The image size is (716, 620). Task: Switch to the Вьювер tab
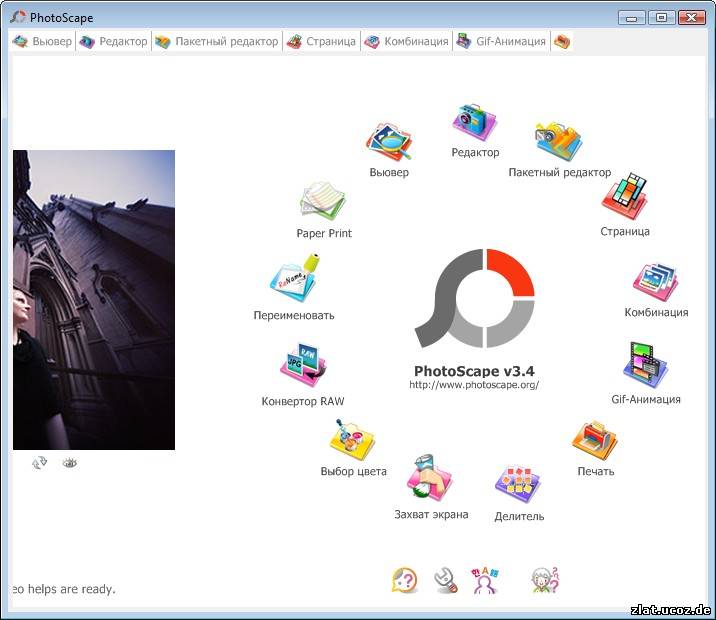tap(42, 42)
